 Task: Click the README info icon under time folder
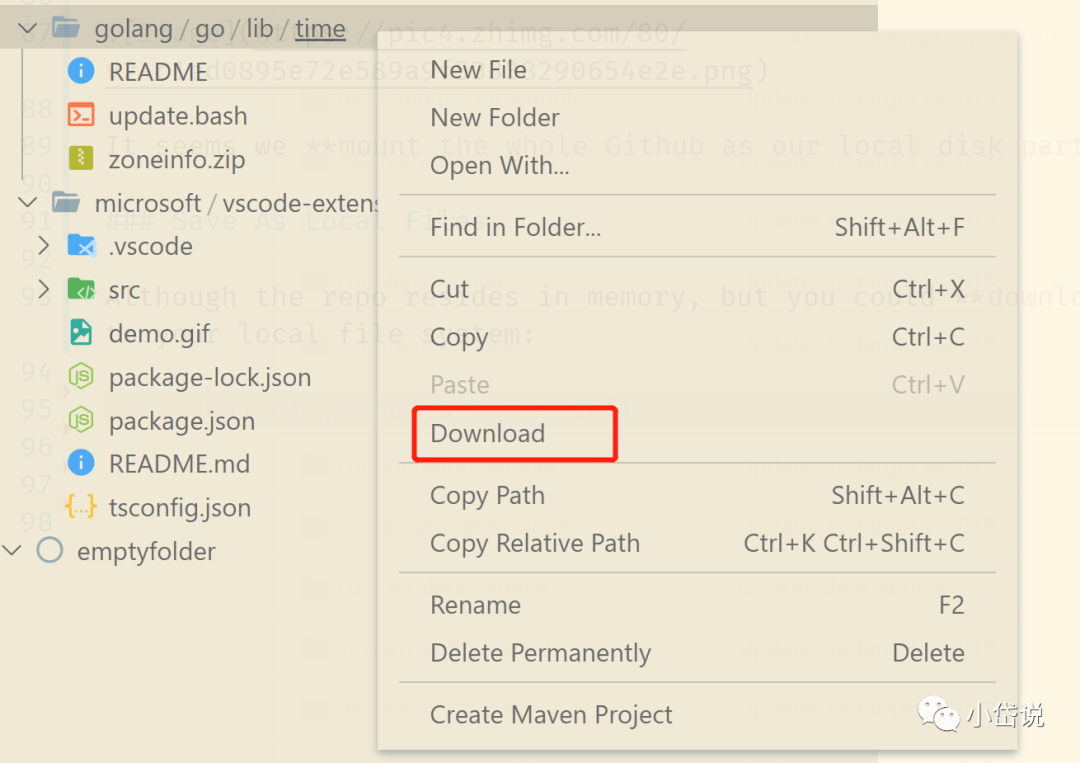pos(81,71)
